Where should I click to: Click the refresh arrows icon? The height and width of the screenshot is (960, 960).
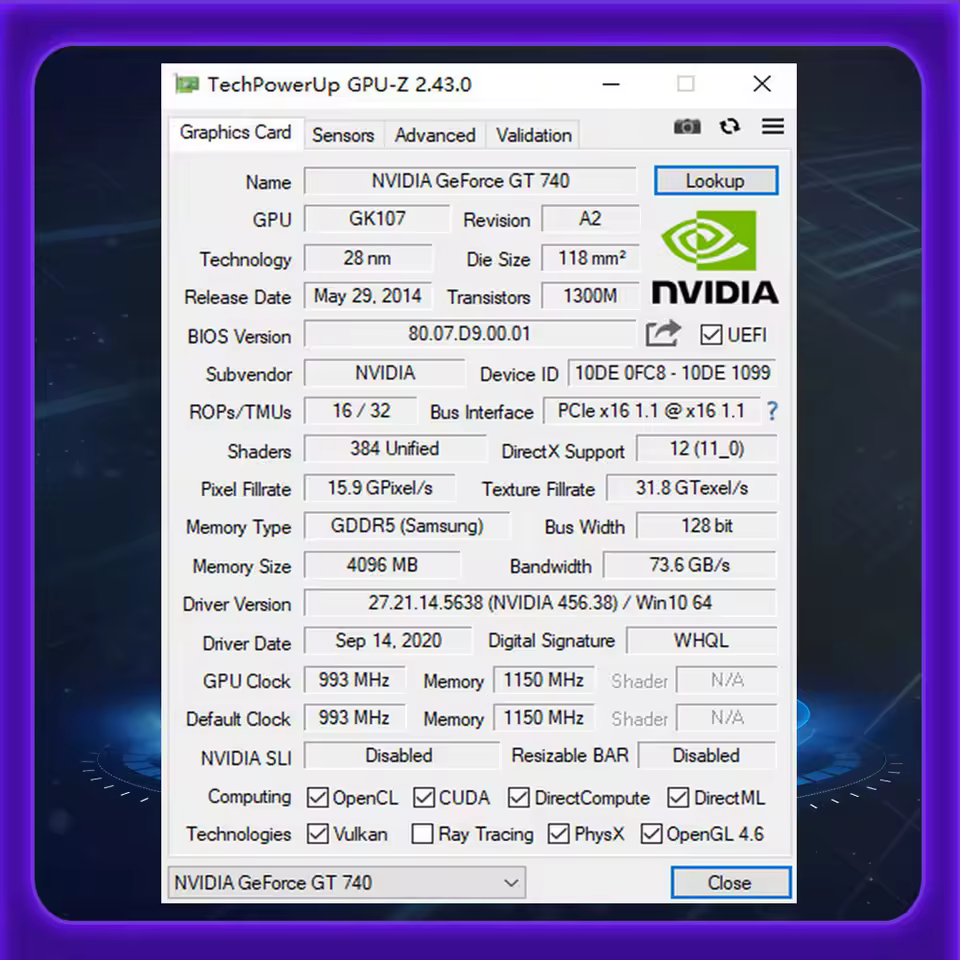730,127
